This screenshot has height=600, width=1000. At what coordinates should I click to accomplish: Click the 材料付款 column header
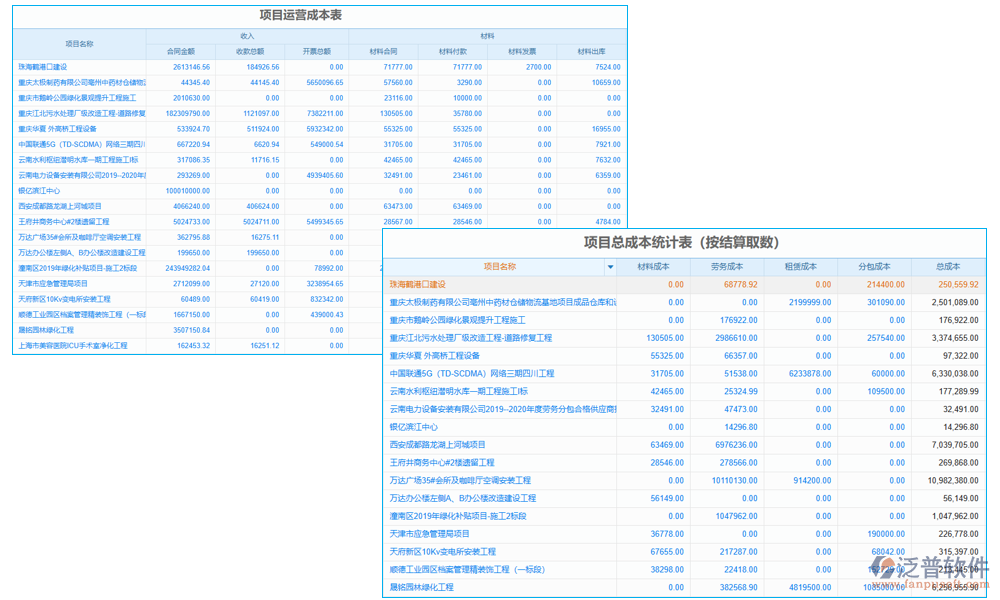[453, 51]
